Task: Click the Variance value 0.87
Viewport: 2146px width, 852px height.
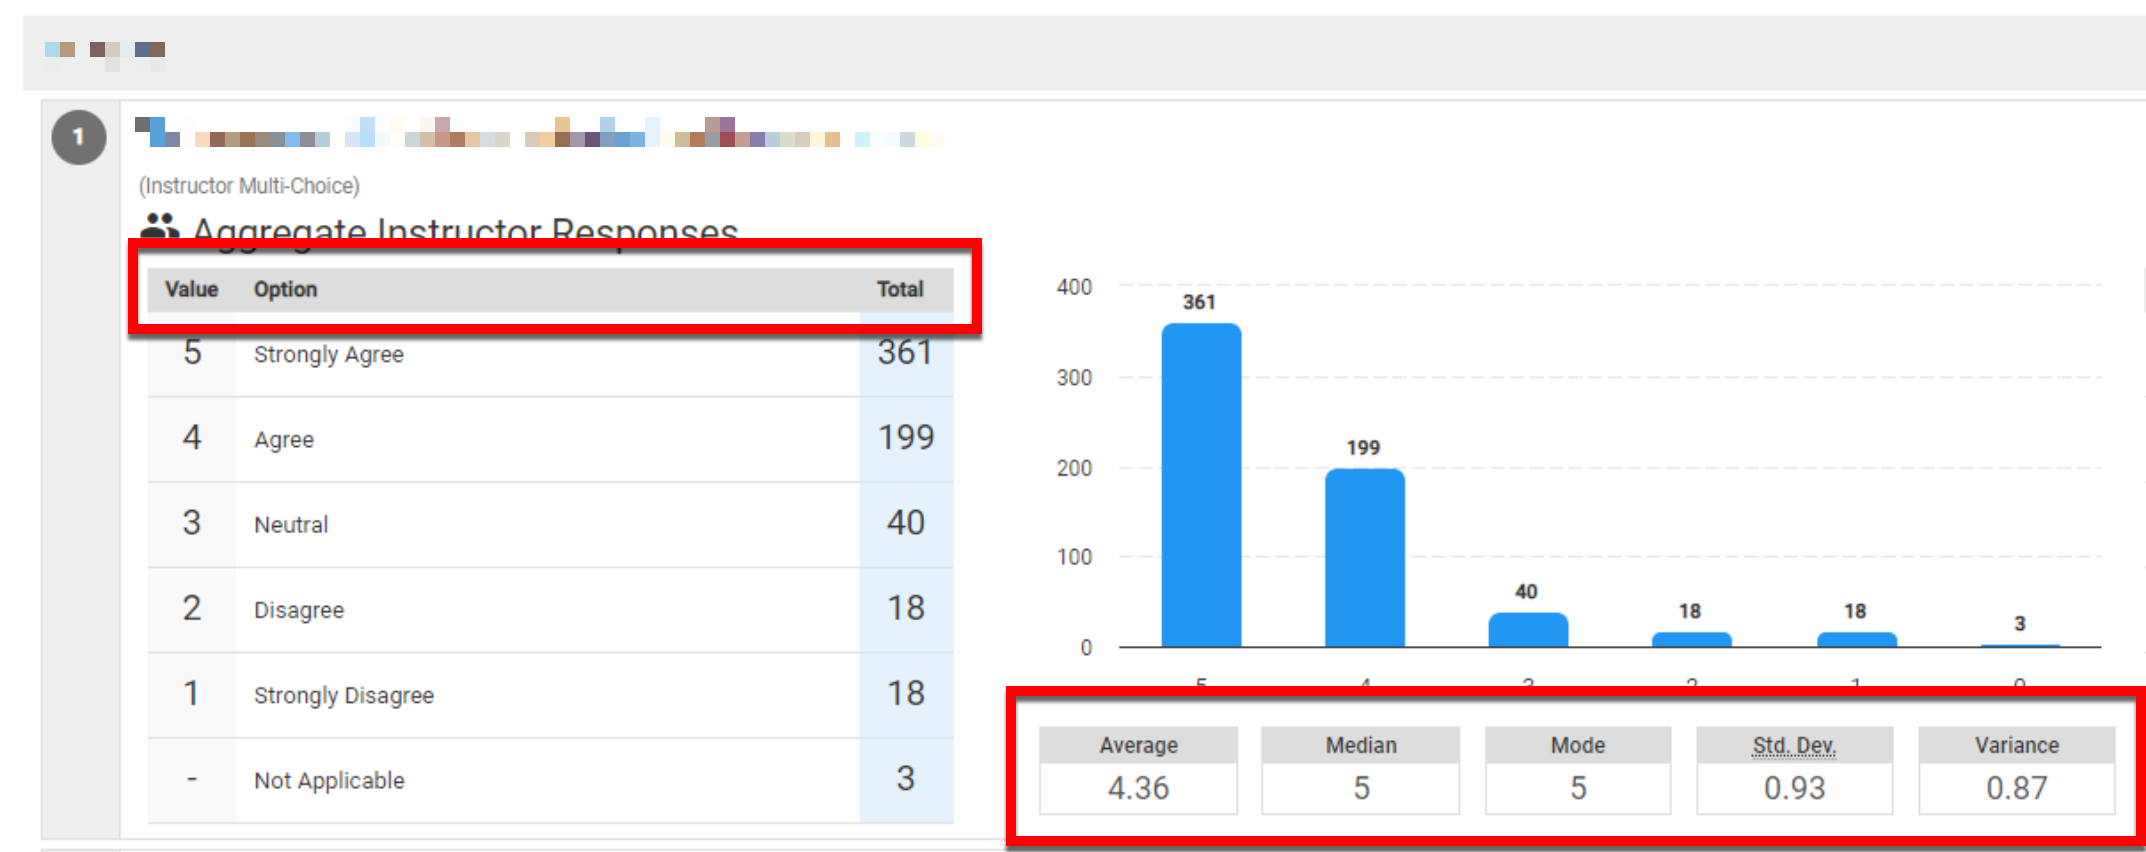Action: [2016, 788]
